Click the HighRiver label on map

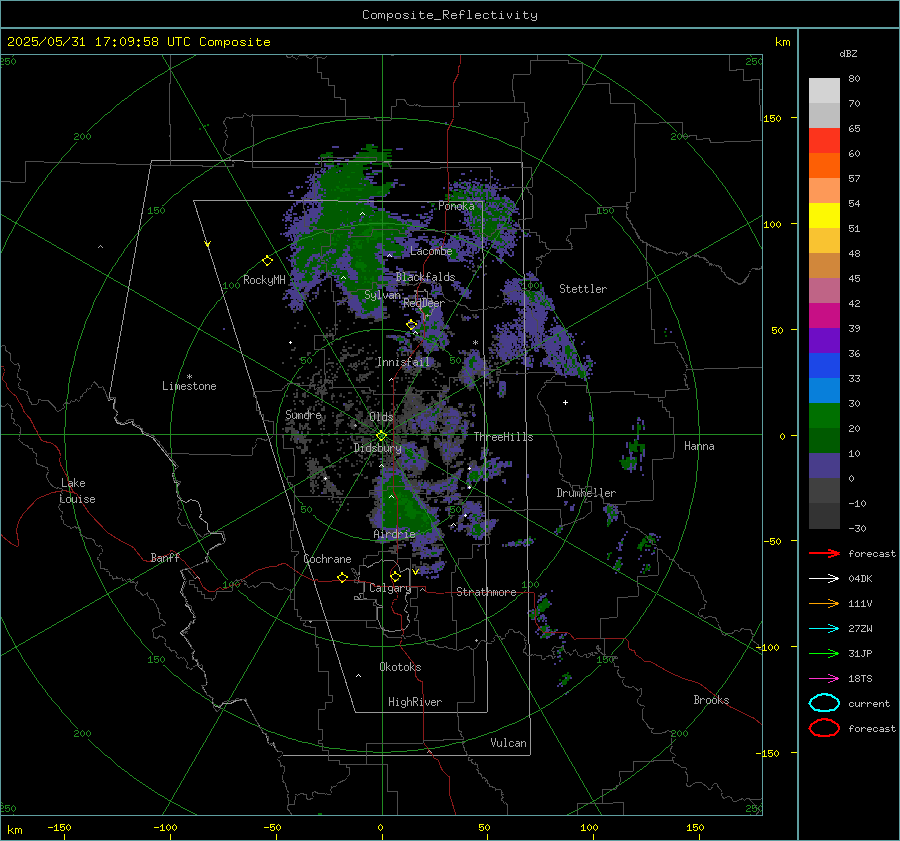[415, 702]
